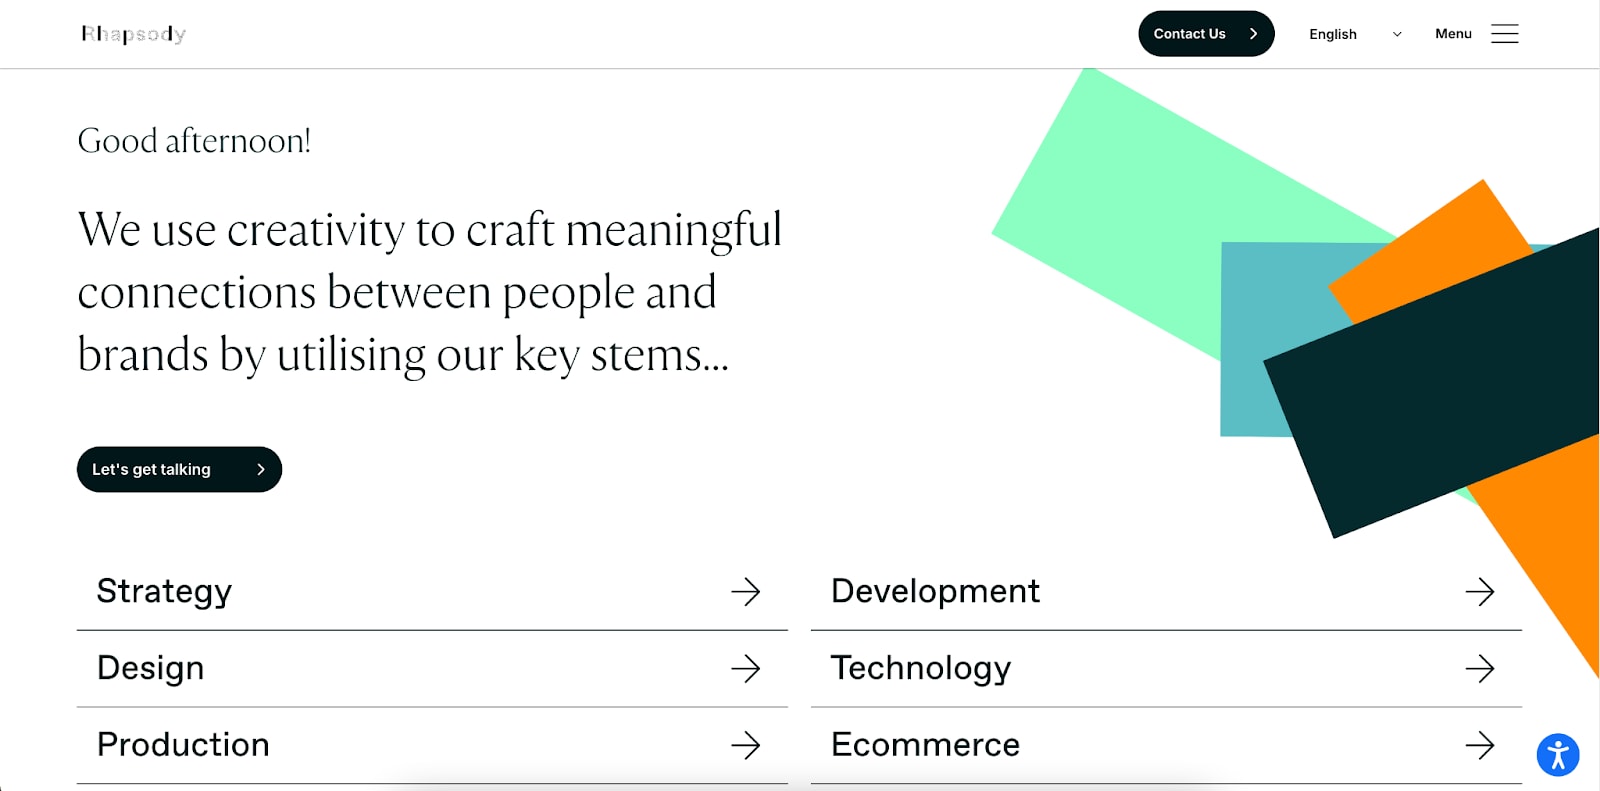Open the Design link
The width and height of the screenshot is (1600, 791).
coord(151,668)
